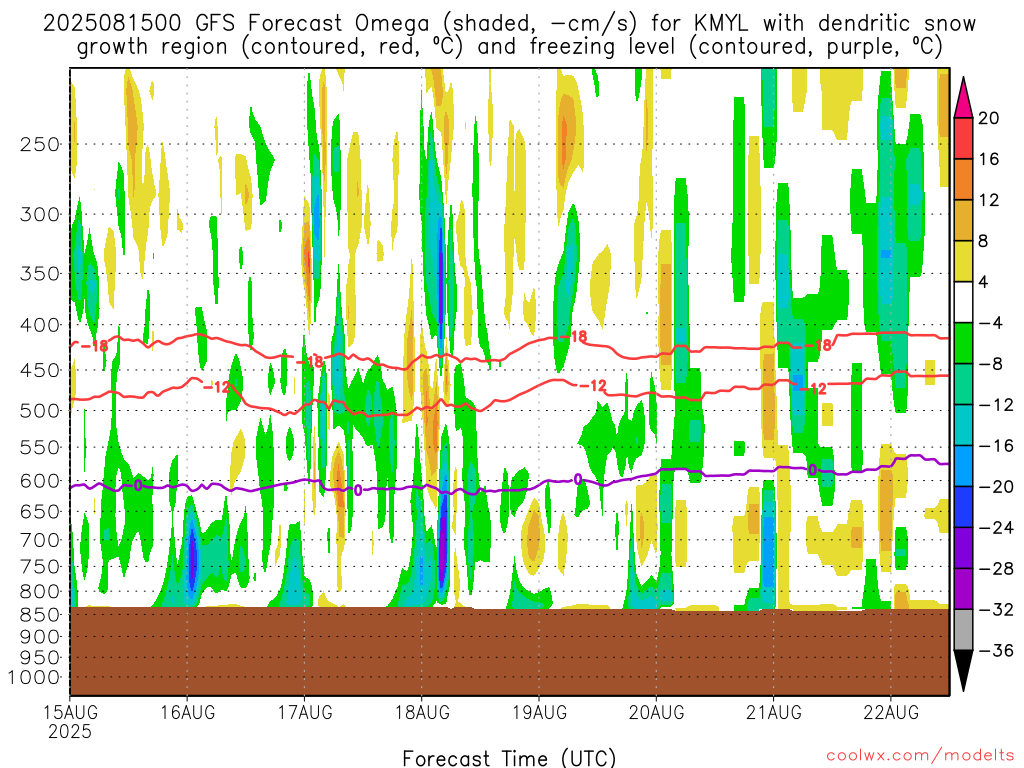
Task: Click the 600 pressure level label
Action: [x=40, y=481]
